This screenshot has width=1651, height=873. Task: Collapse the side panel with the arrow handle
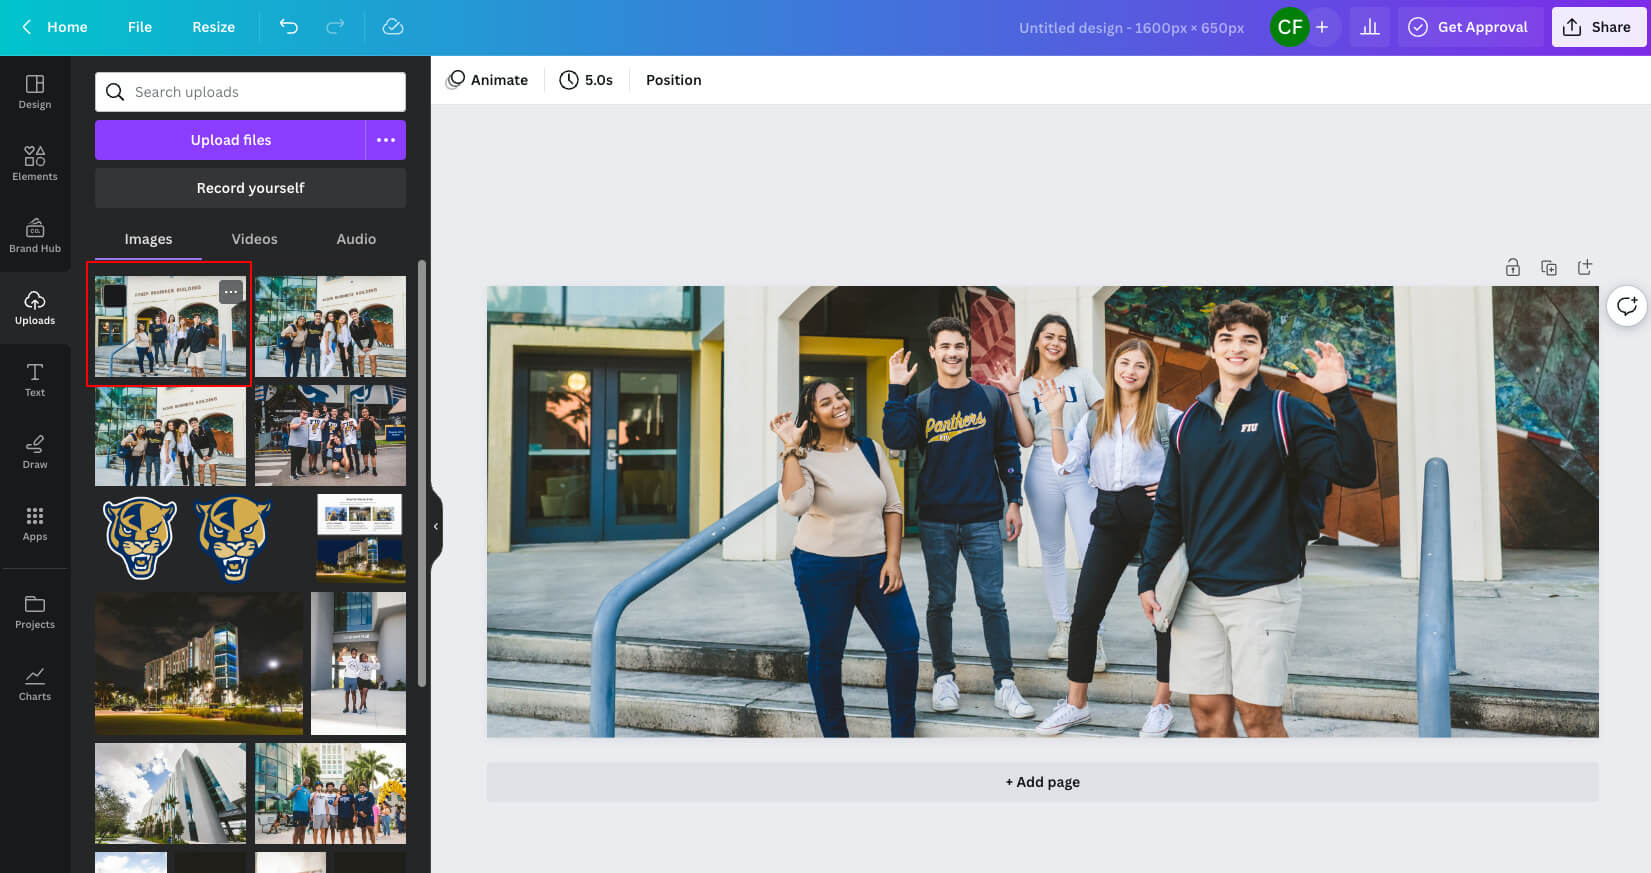pos(436,526)
